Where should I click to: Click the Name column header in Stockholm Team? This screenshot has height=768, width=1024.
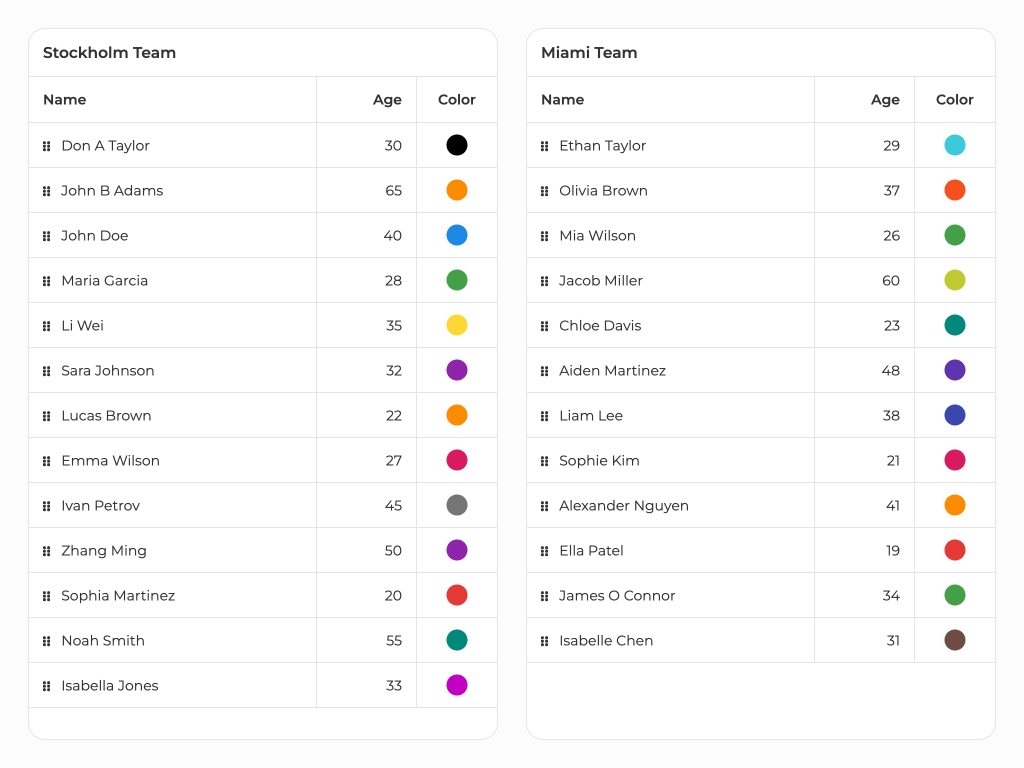pyautogui.click(x=65, y=100)
